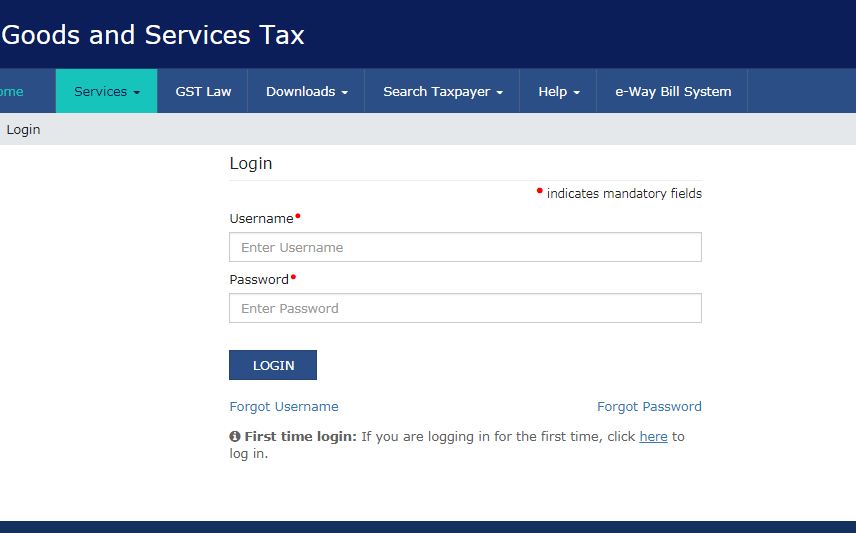Click the Username field label
The width and height of the screenshot is (856, 533).
tap(261, 219)
